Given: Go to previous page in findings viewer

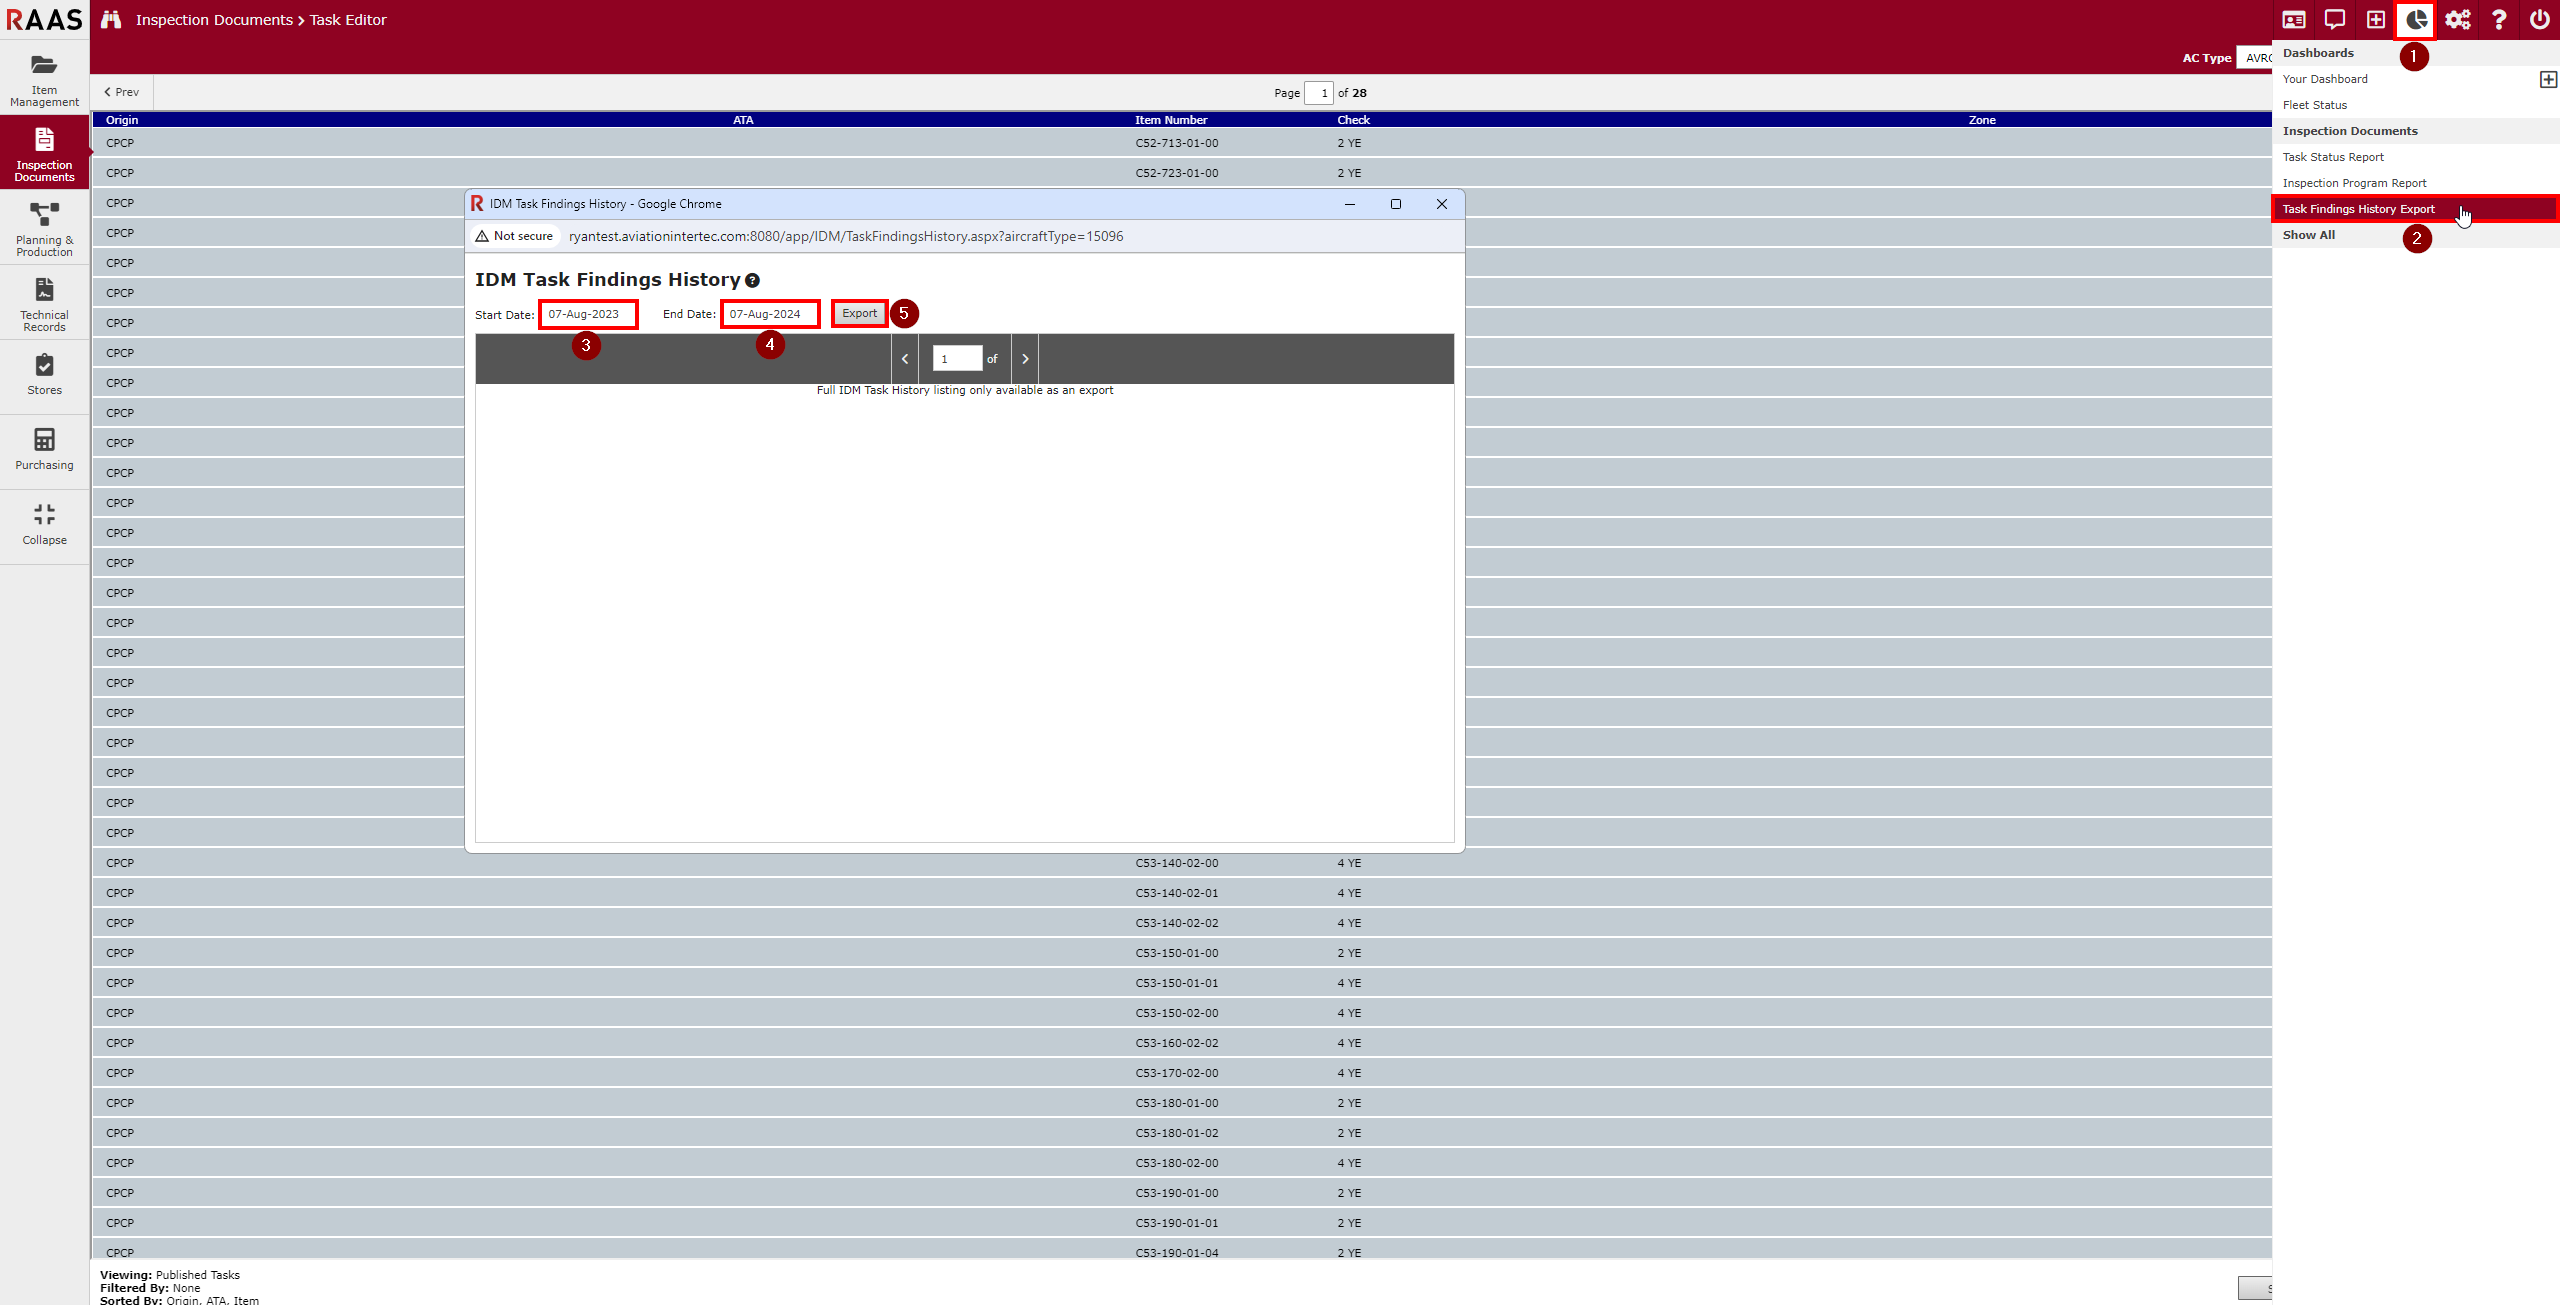Looking at the screenshot, I should coord(905,359).
